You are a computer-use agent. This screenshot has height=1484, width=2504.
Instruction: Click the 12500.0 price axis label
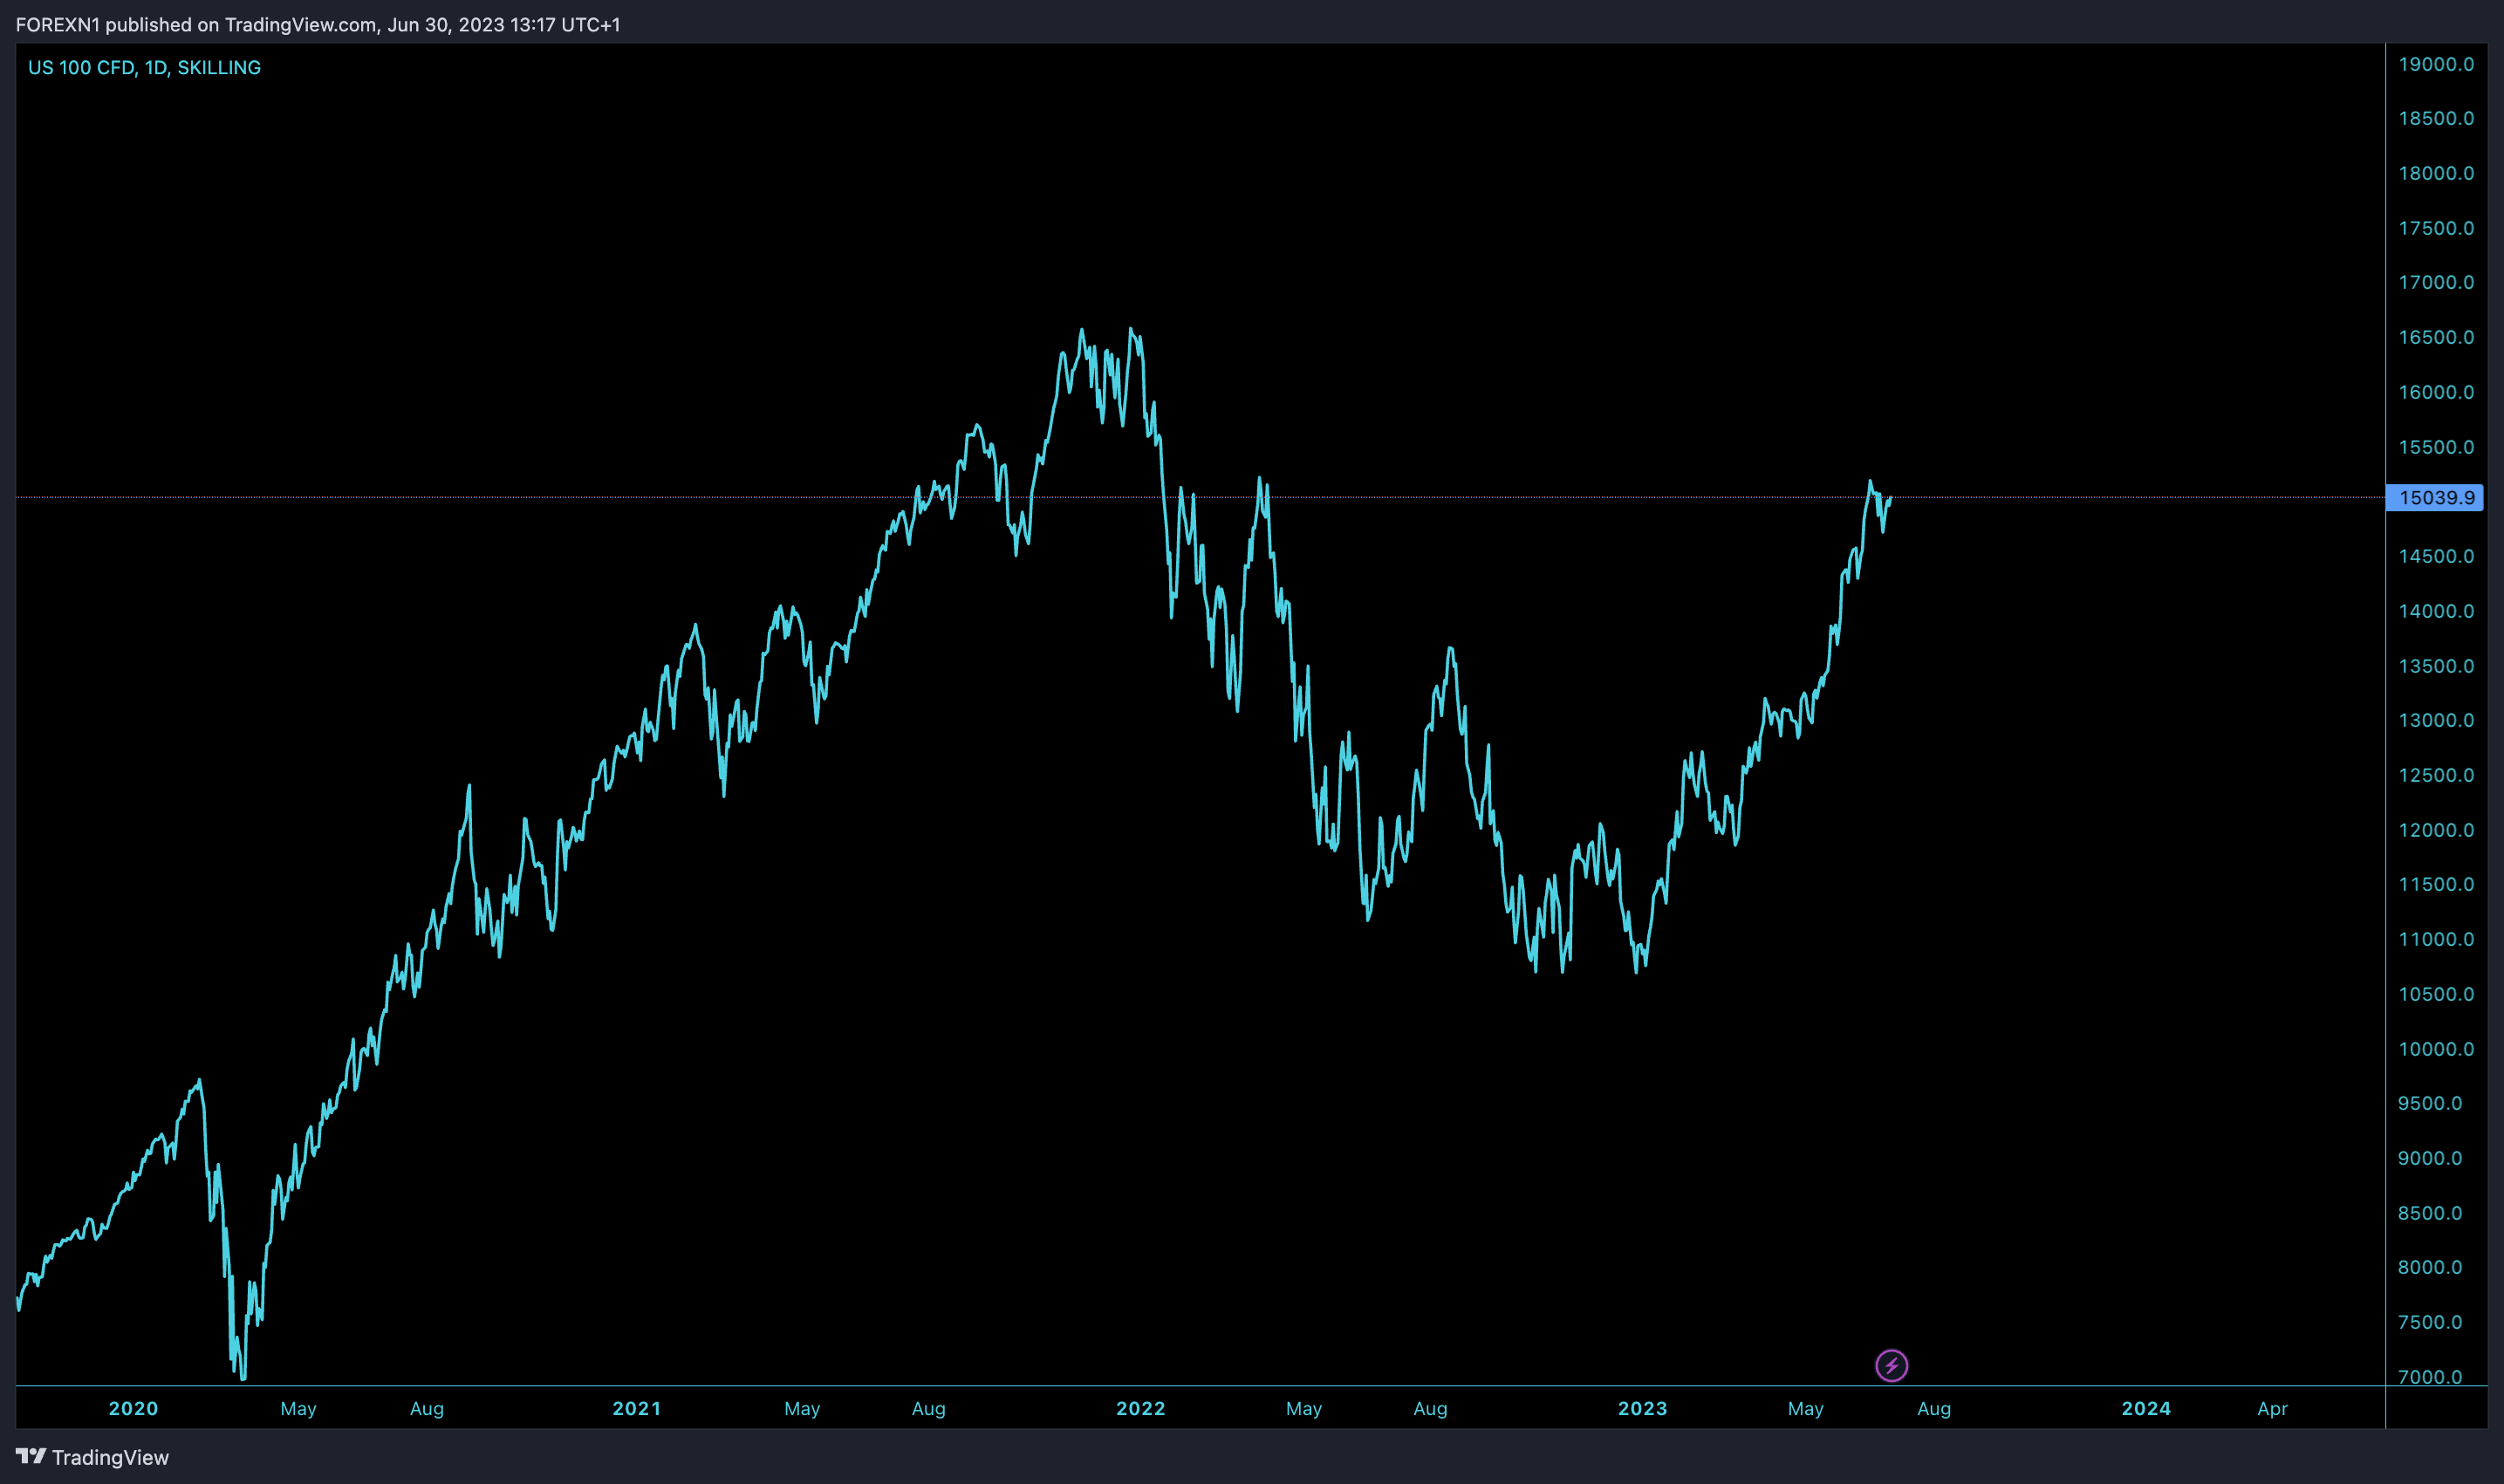coord(2436,775)
